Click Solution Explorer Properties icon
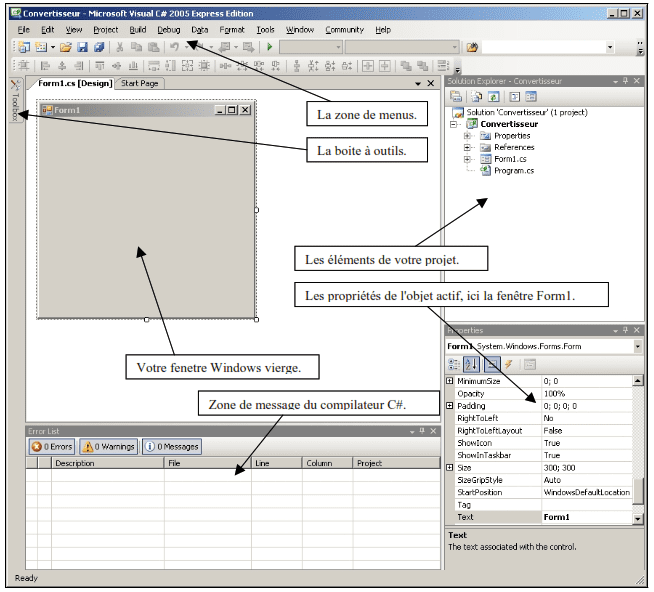Screen dimensions: 654x592 click(x=456, y=97)
